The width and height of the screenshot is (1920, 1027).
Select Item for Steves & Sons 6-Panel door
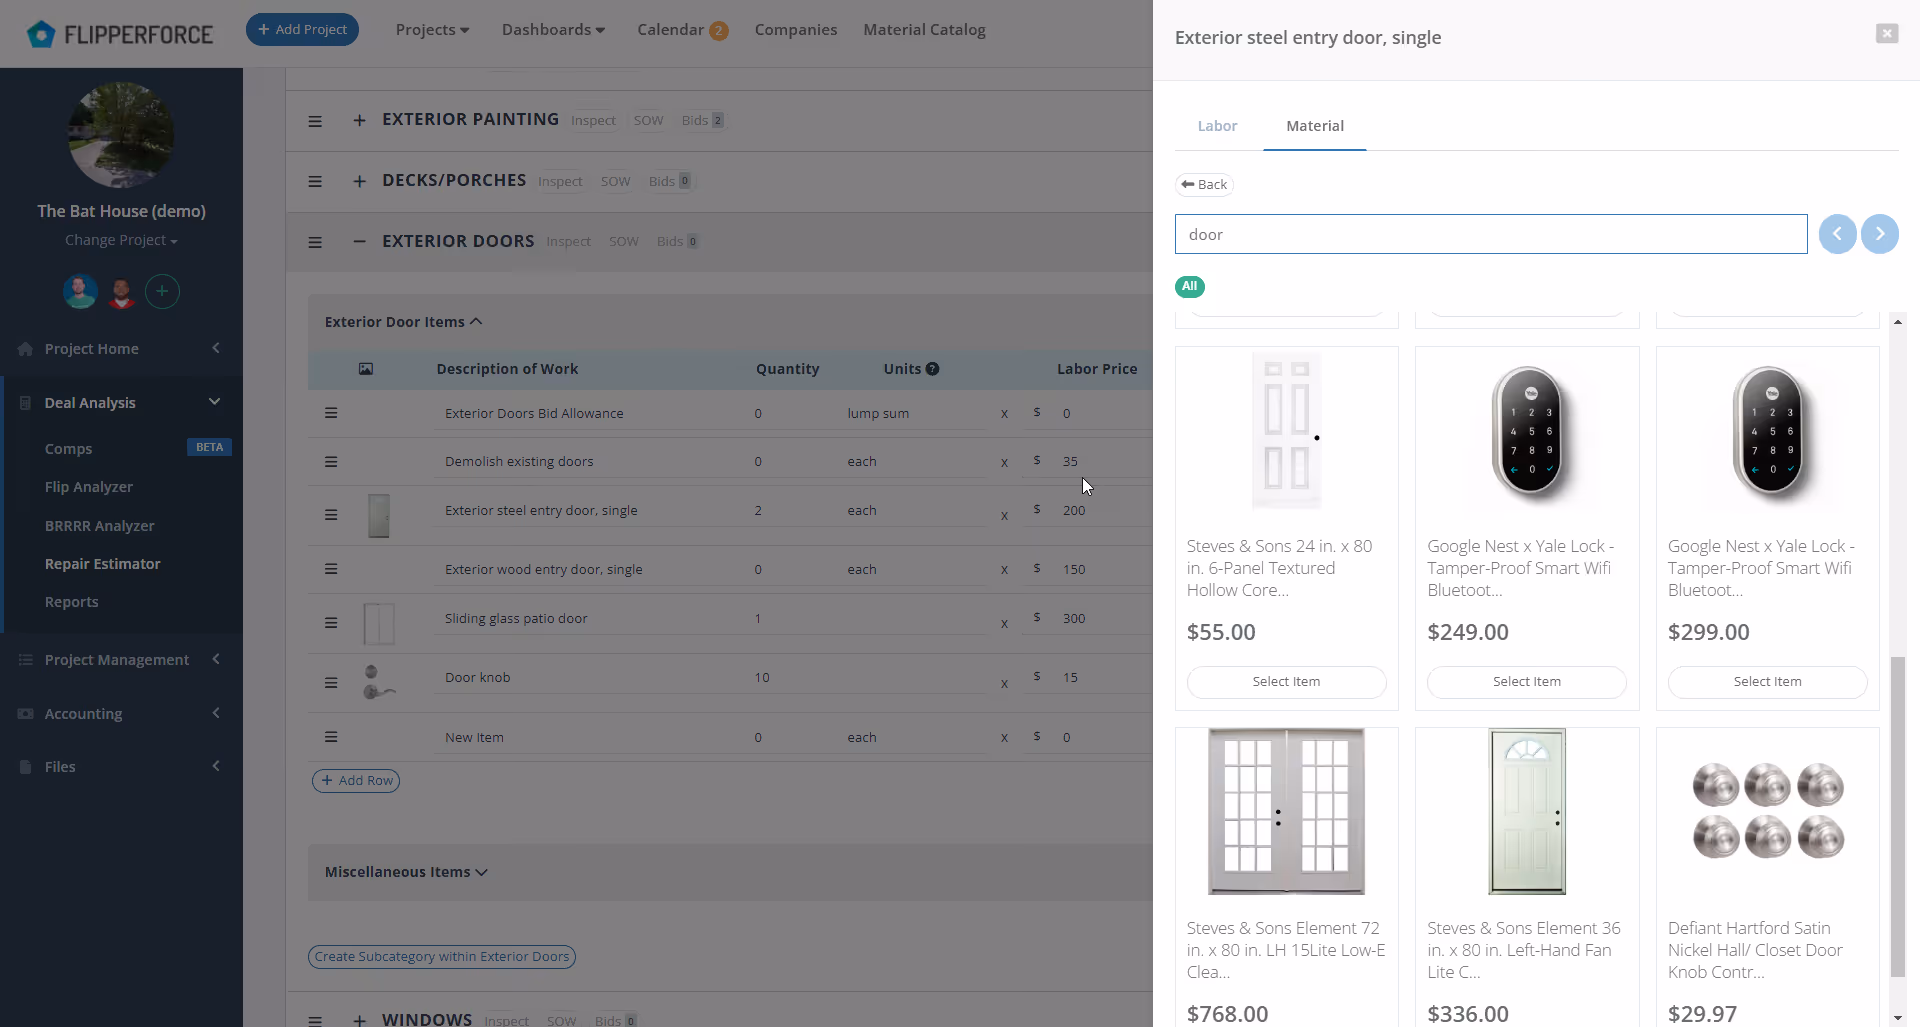1286,682
